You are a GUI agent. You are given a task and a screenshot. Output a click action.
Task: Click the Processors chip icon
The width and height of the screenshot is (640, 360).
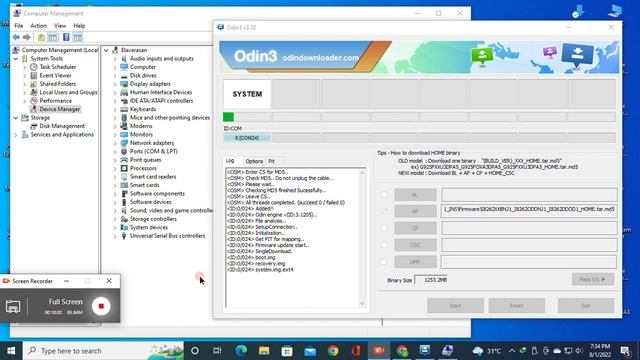(x=124, y=168)
